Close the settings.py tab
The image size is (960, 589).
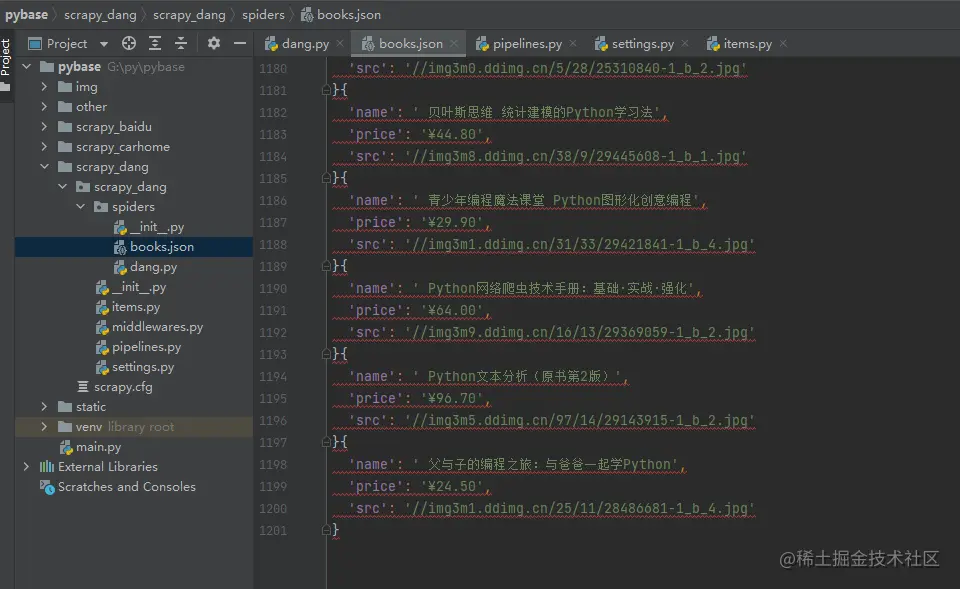684,43
